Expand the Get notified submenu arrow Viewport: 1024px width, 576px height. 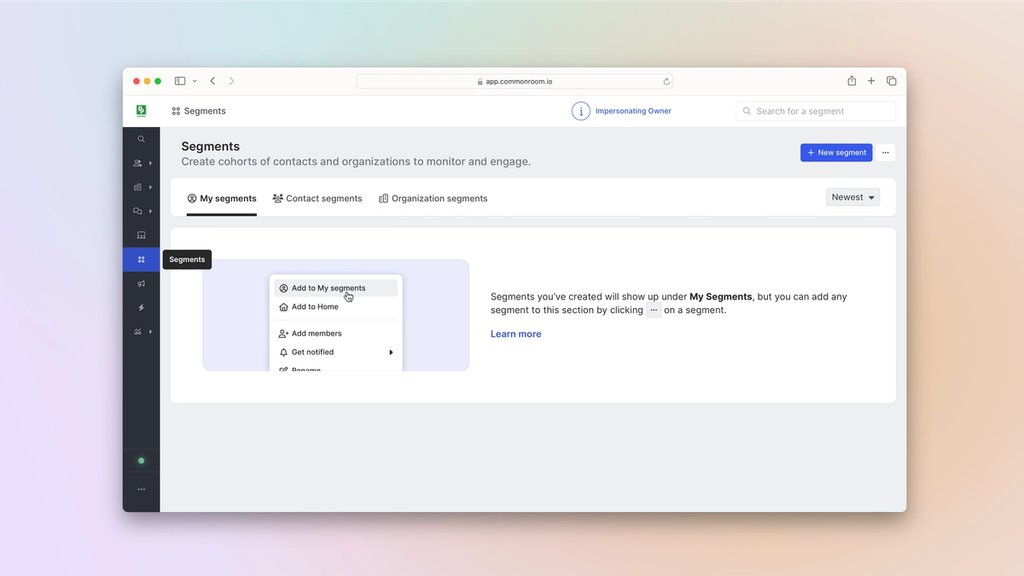tap(391, 353)
